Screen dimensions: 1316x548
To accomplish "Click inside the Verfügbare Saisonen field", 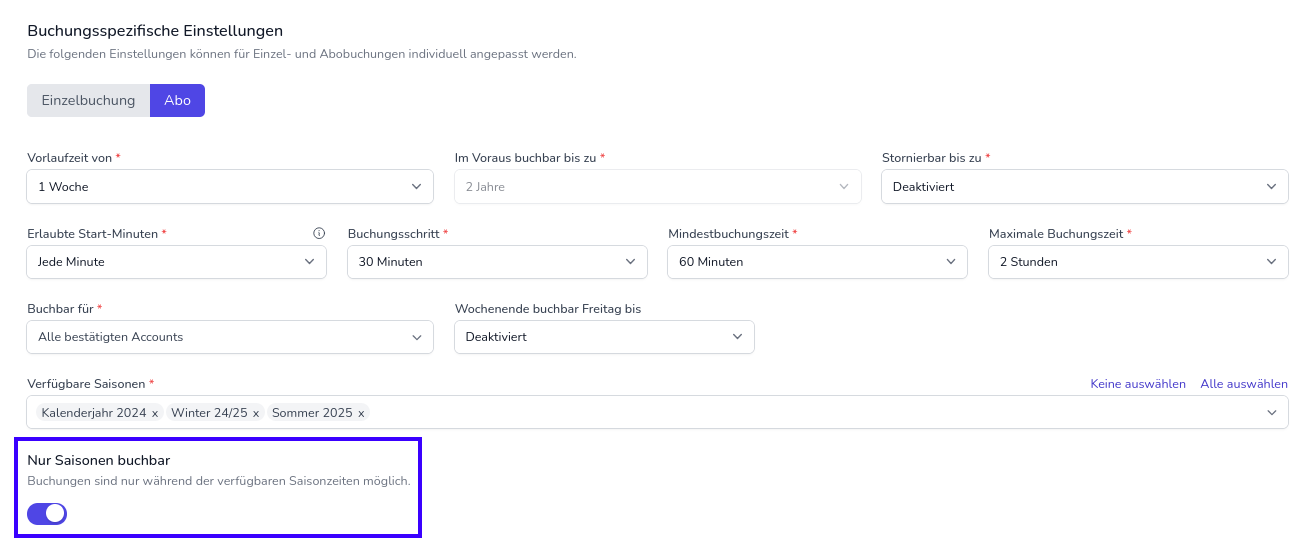I will coord(800,413).
